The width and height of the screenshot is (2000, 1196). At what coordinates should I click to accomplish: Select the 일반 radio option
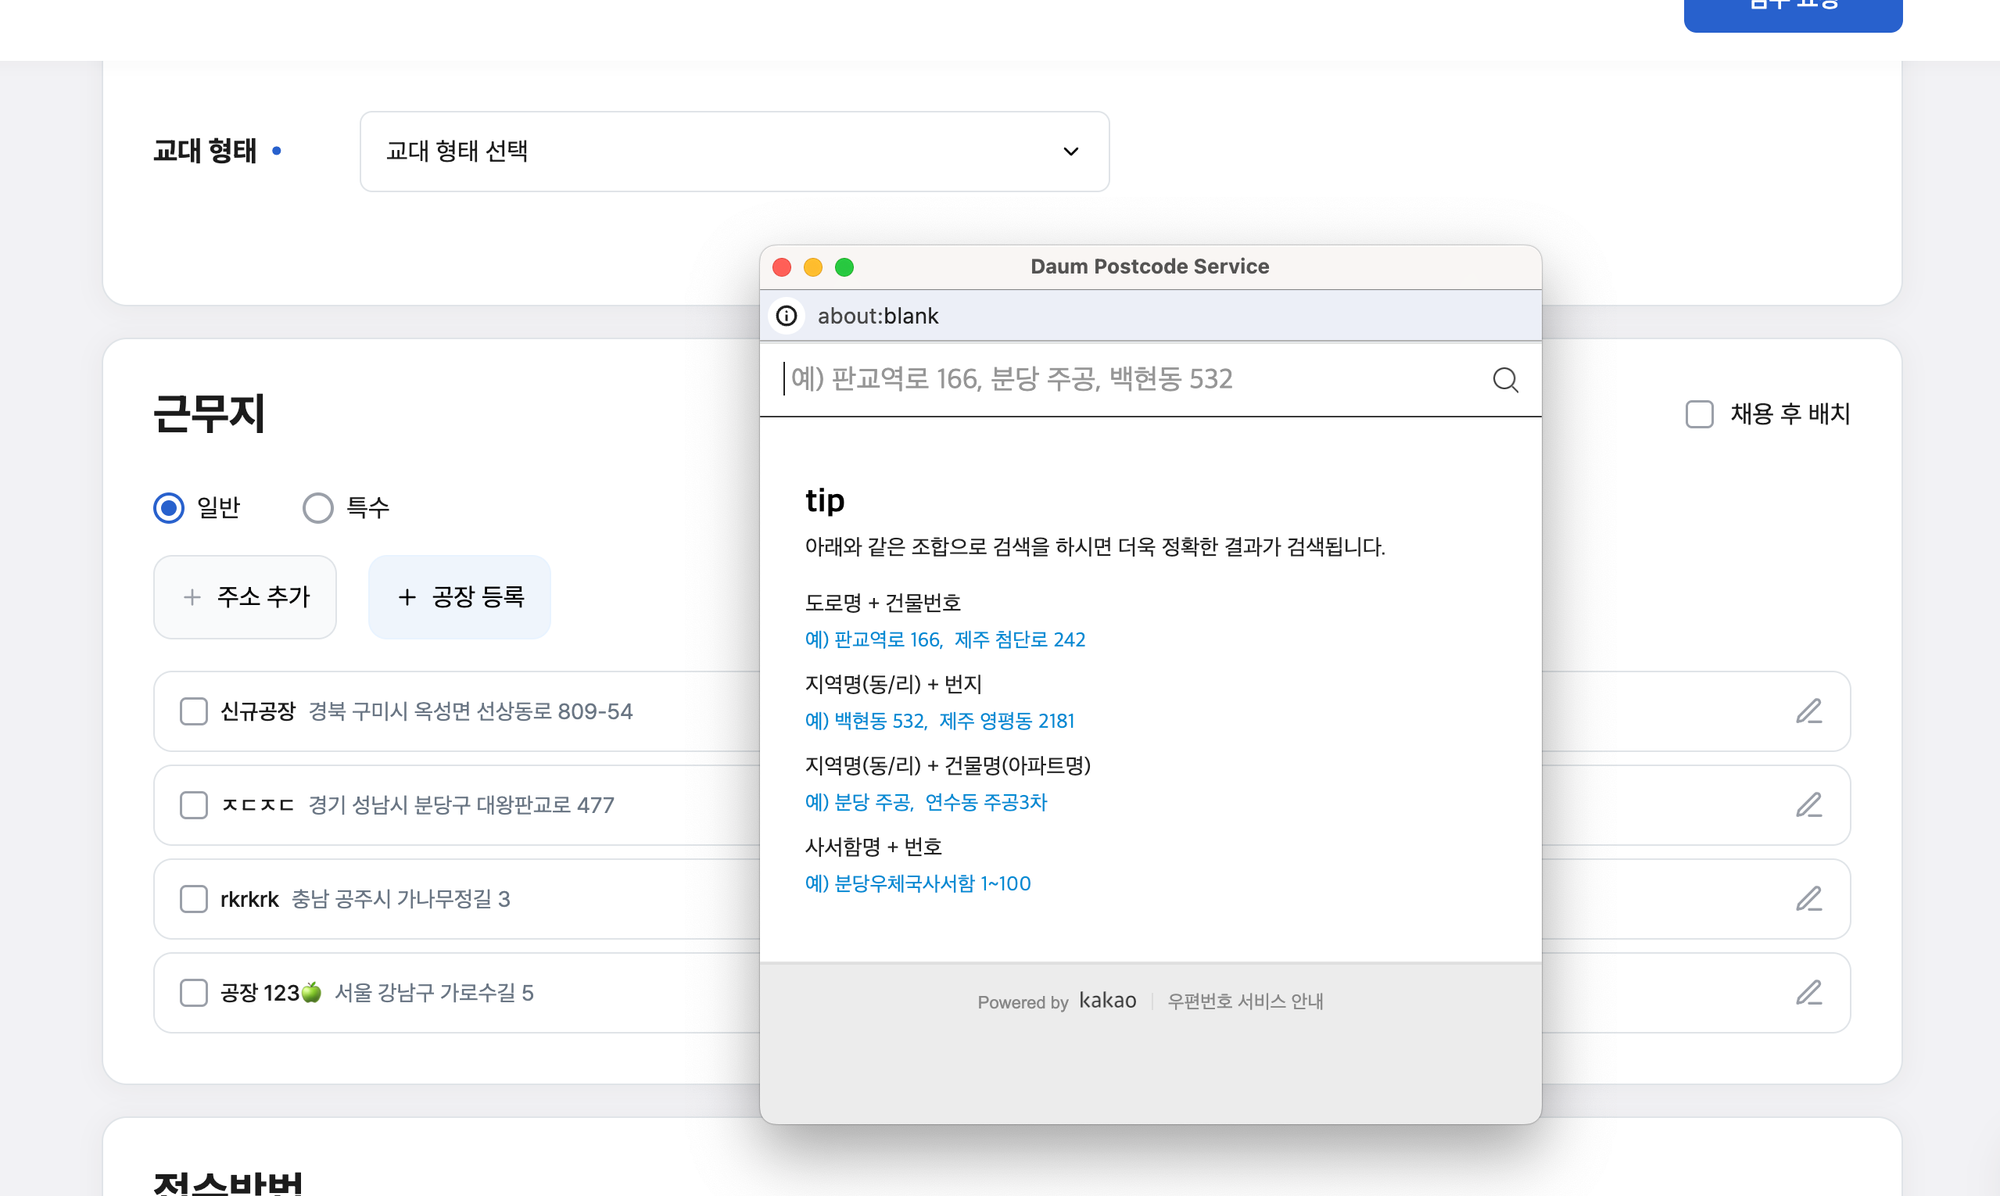169,508
